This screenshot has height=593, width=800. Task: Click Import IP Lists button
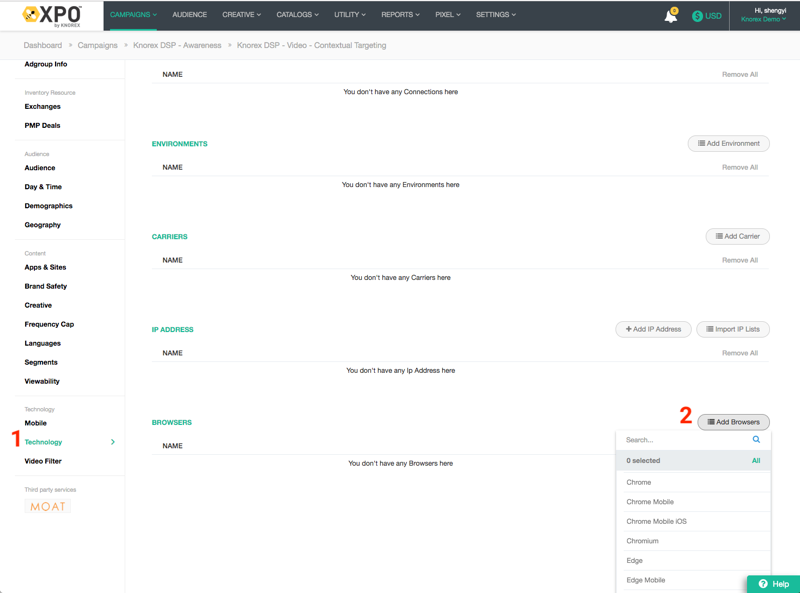(x=733, y=329)
